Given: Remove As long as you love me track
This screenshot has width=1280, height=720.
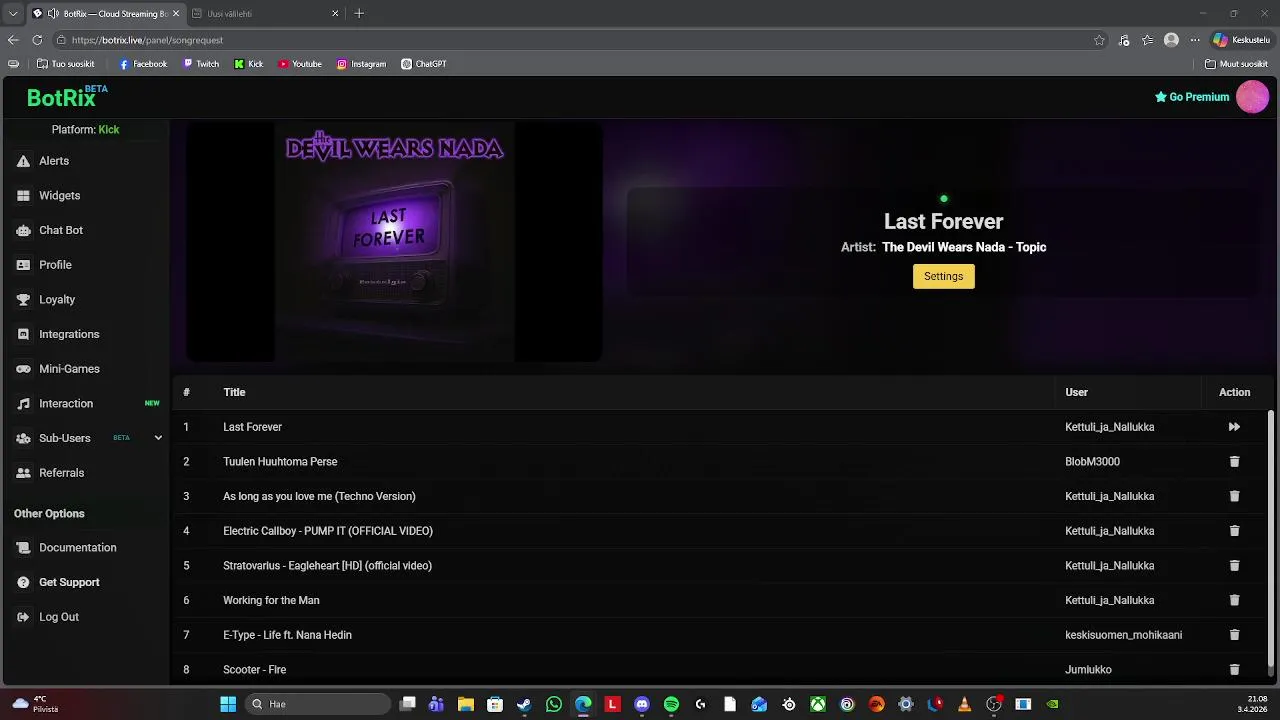Looking at the screenshot, I should point(1234,496).
